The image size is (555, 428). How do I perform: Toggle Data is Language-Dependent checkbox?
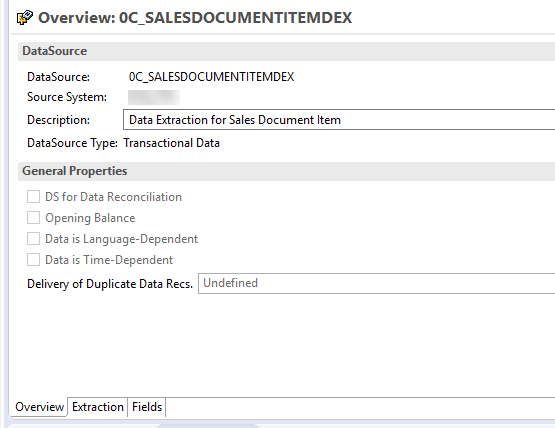pos(33,239)
